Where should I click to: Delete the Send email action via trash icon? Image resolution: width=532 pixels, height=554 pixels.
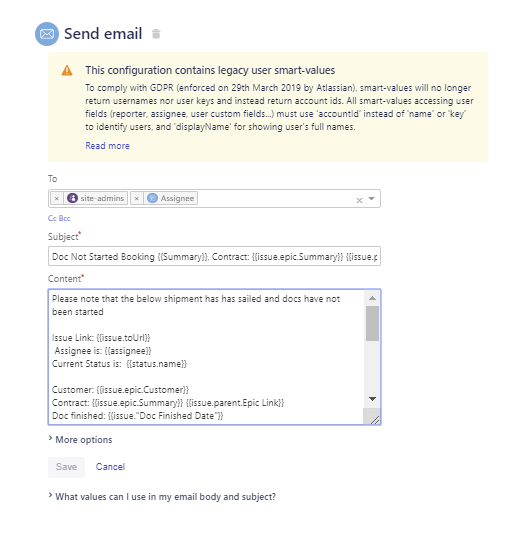coord(156,34)
